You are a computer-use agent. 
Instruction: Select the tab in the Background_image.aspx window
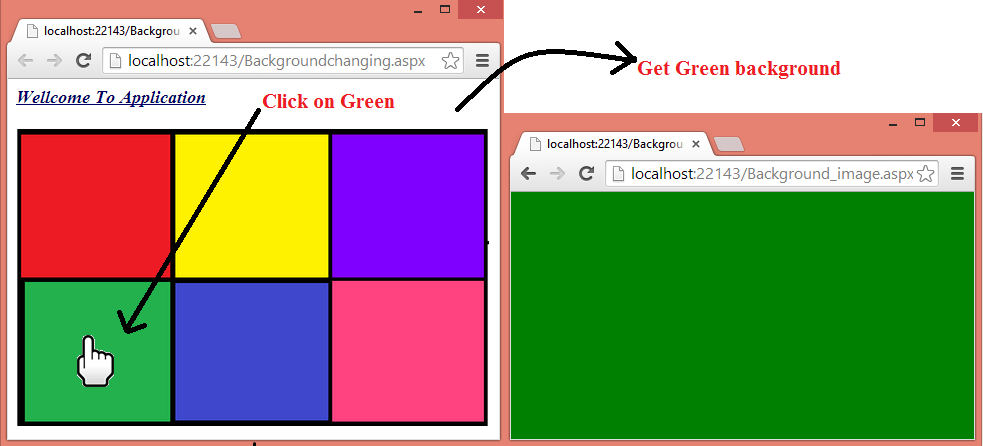tap(612, 144)
